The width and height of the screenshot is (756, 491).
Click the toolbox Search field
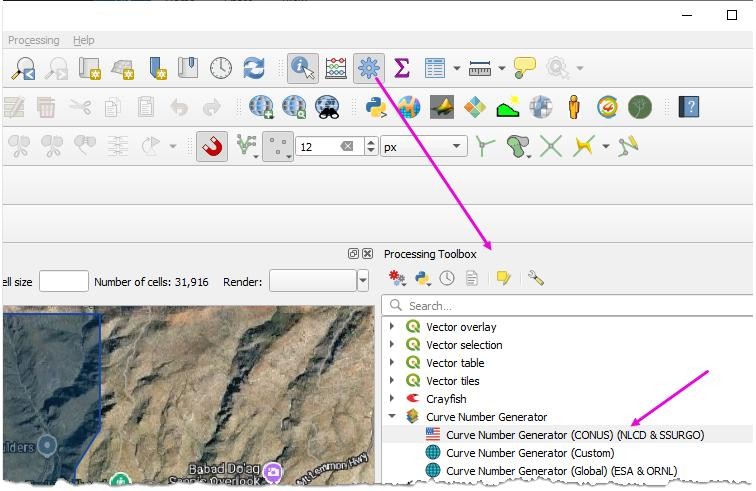(x=570, y=305)
